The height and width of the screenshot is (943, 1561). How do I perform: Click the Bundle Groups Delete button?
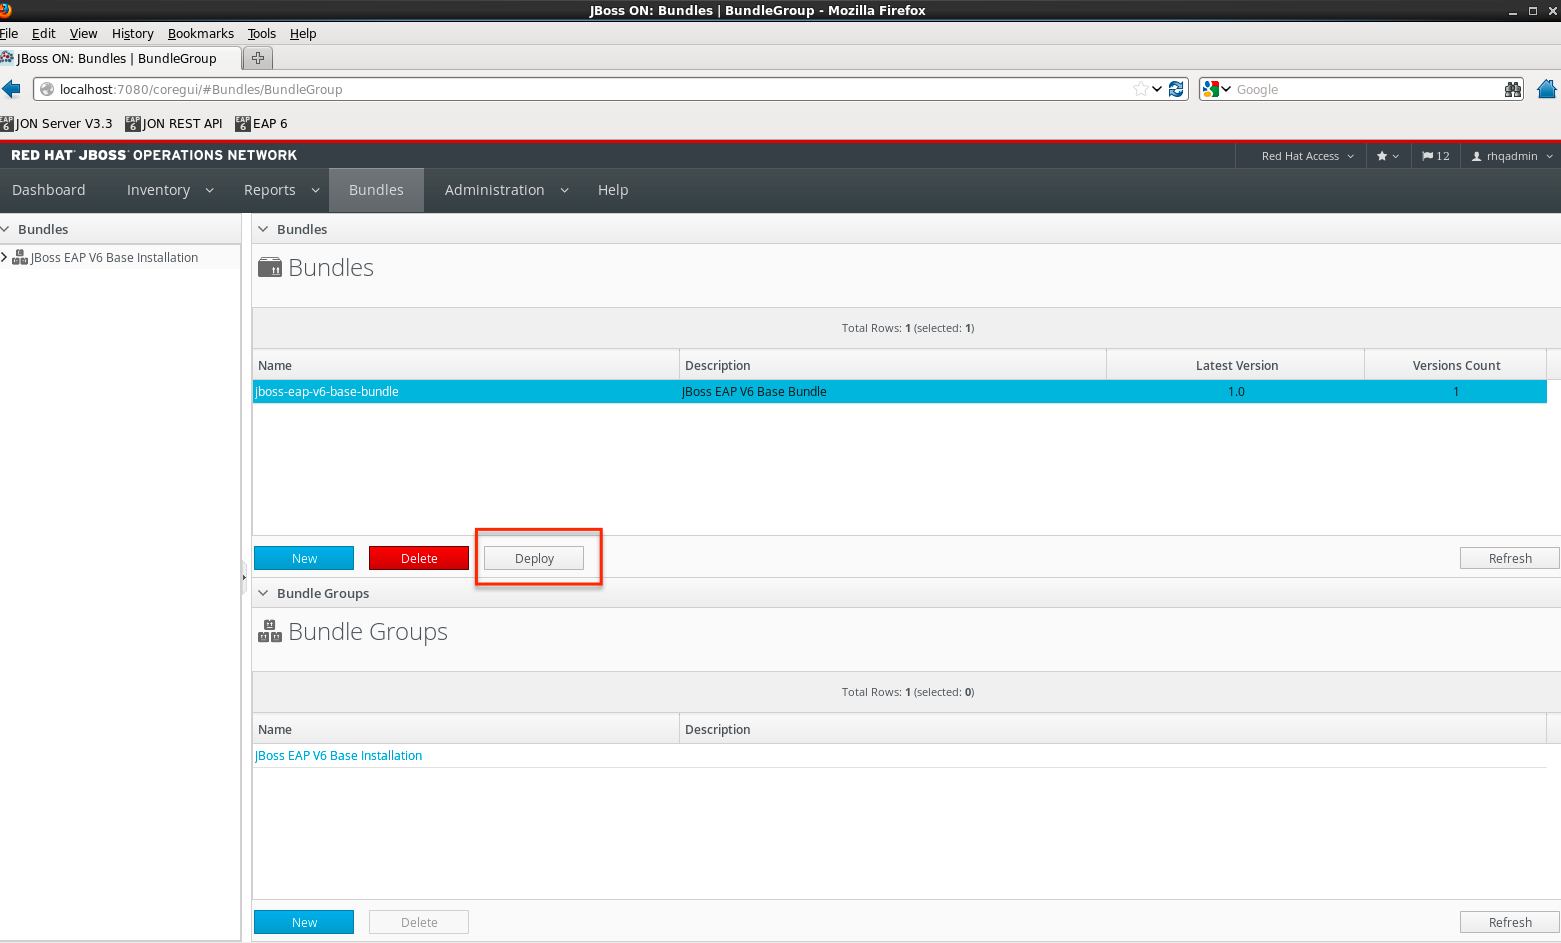click(419, 922)
